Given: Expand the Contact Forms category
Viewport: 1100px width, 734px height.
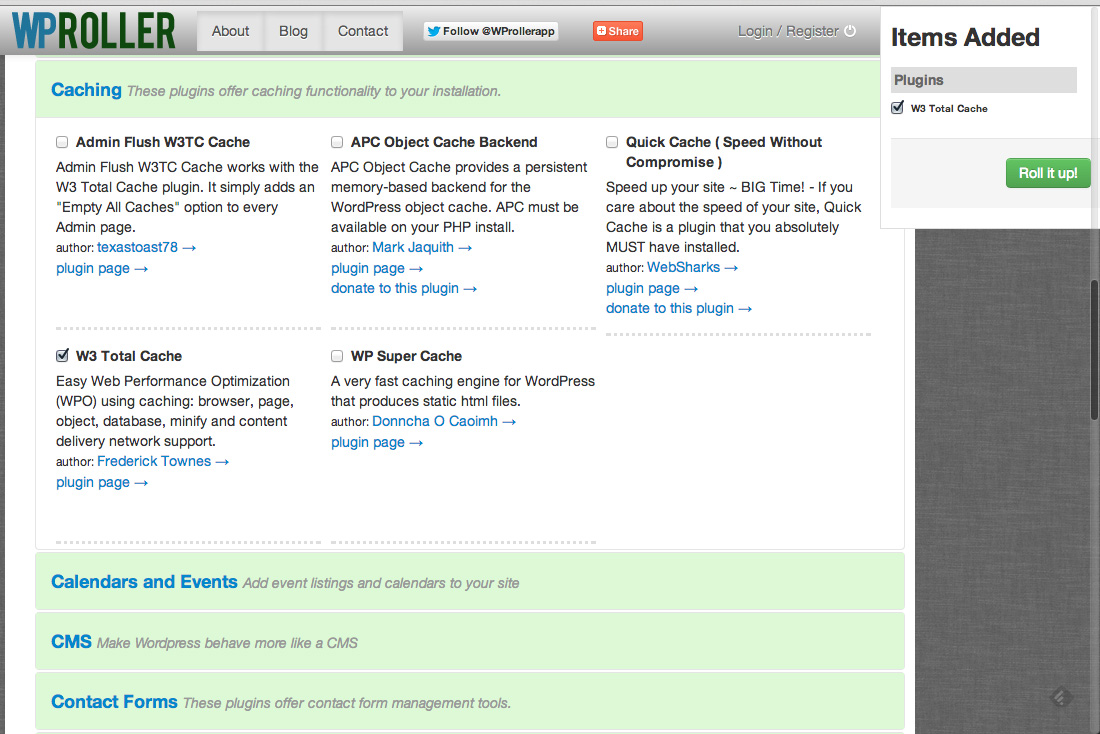Looking at the screenshot, I should click(x=469, y=702).
